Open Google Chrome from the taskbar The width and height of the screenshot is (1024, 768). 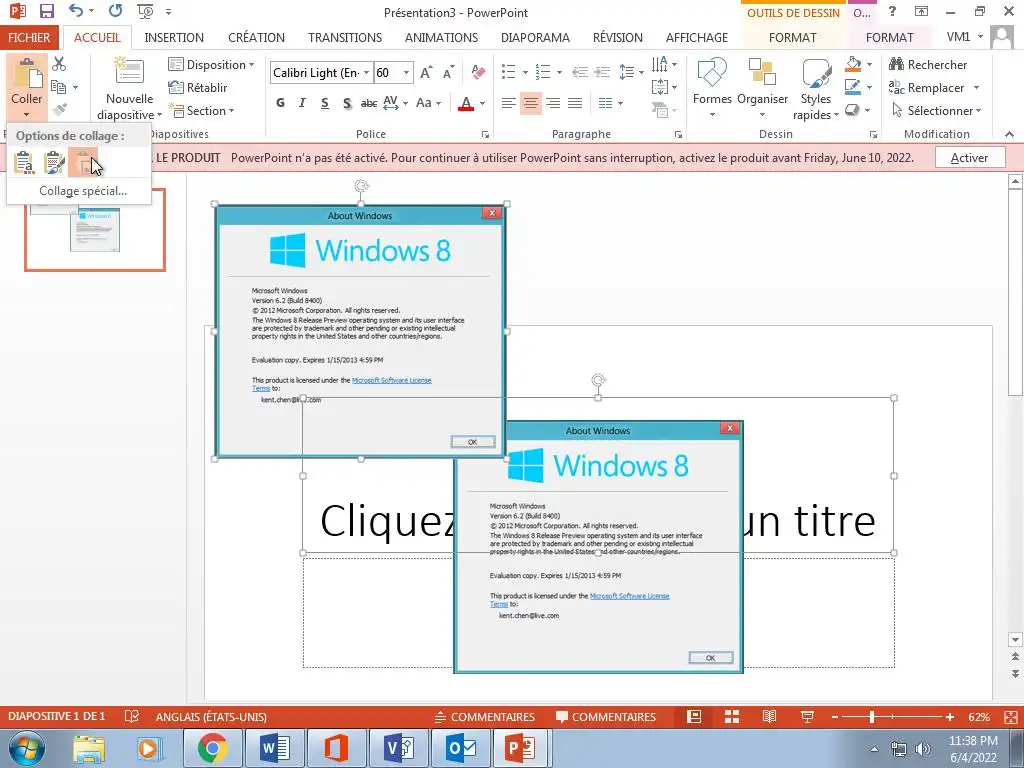coord(212,748)
